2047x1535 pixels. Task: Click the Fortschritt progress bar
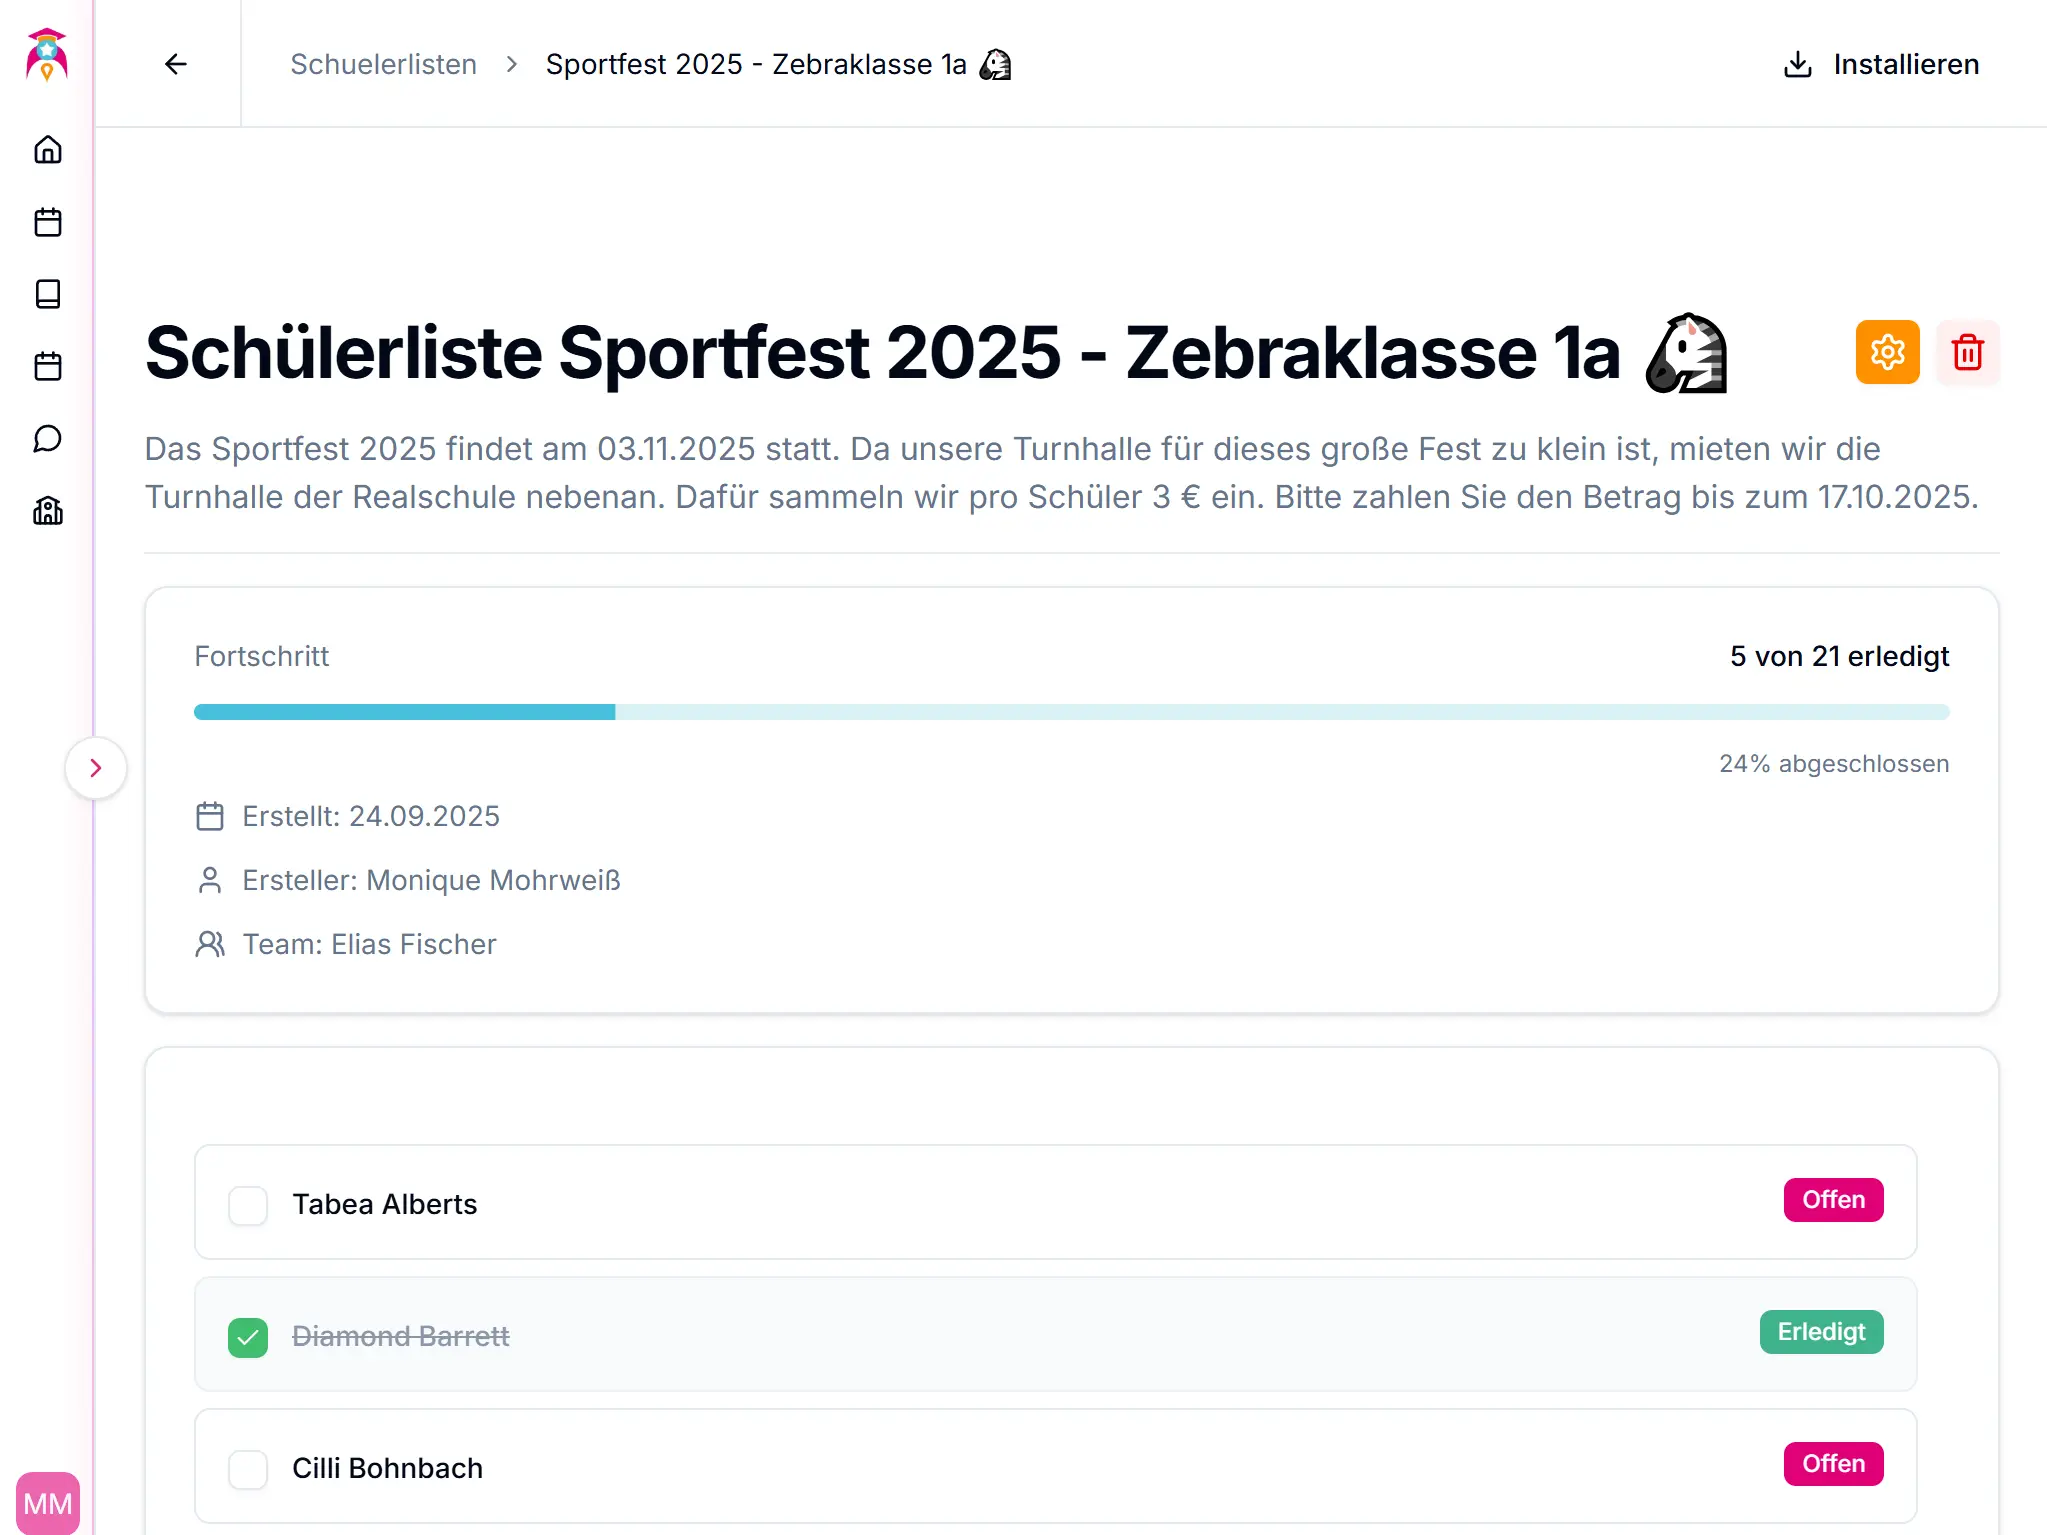1071,712
